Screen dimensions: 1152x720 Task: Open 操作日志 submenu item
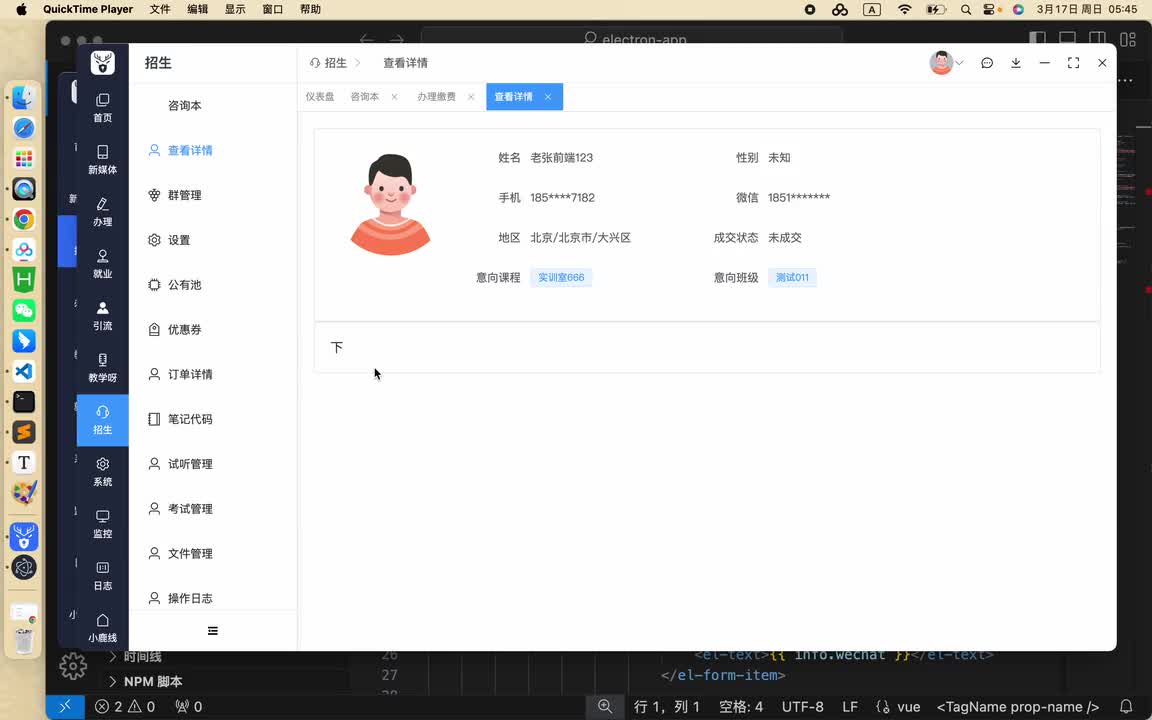190,599
